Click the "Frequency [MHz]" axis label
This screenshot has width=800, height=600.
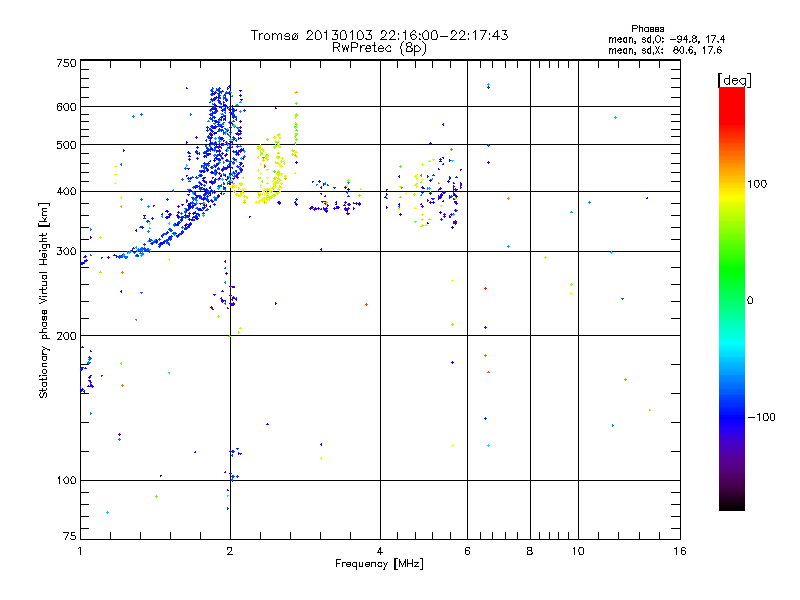(x=379, y=564)
